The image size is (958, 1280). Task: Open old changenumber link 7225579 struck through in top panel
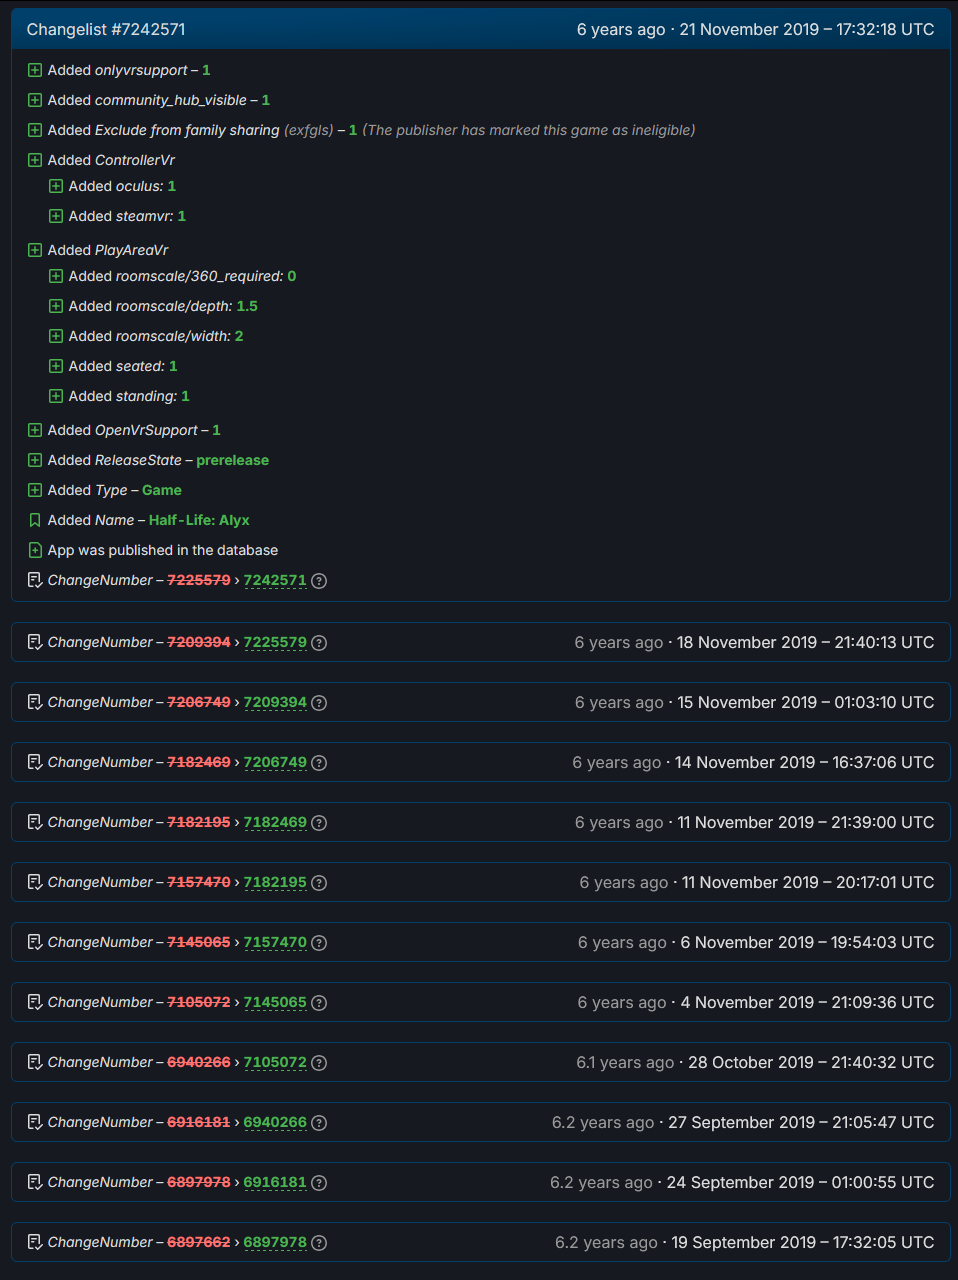point(199,580)
